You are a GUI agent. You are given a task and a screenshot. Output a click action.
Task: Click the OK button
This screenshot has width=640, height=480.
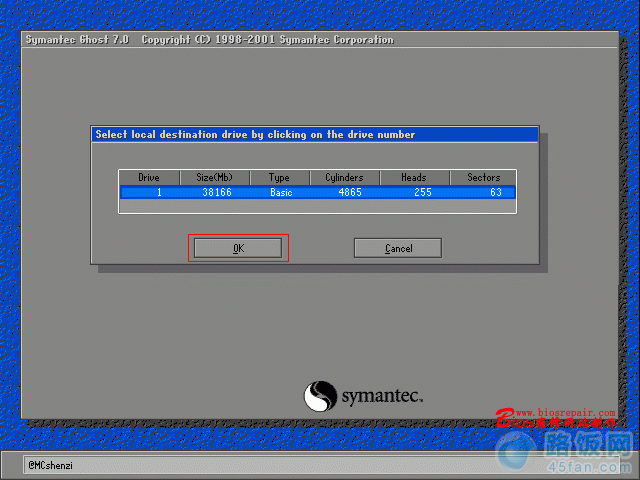pos(238,248)
